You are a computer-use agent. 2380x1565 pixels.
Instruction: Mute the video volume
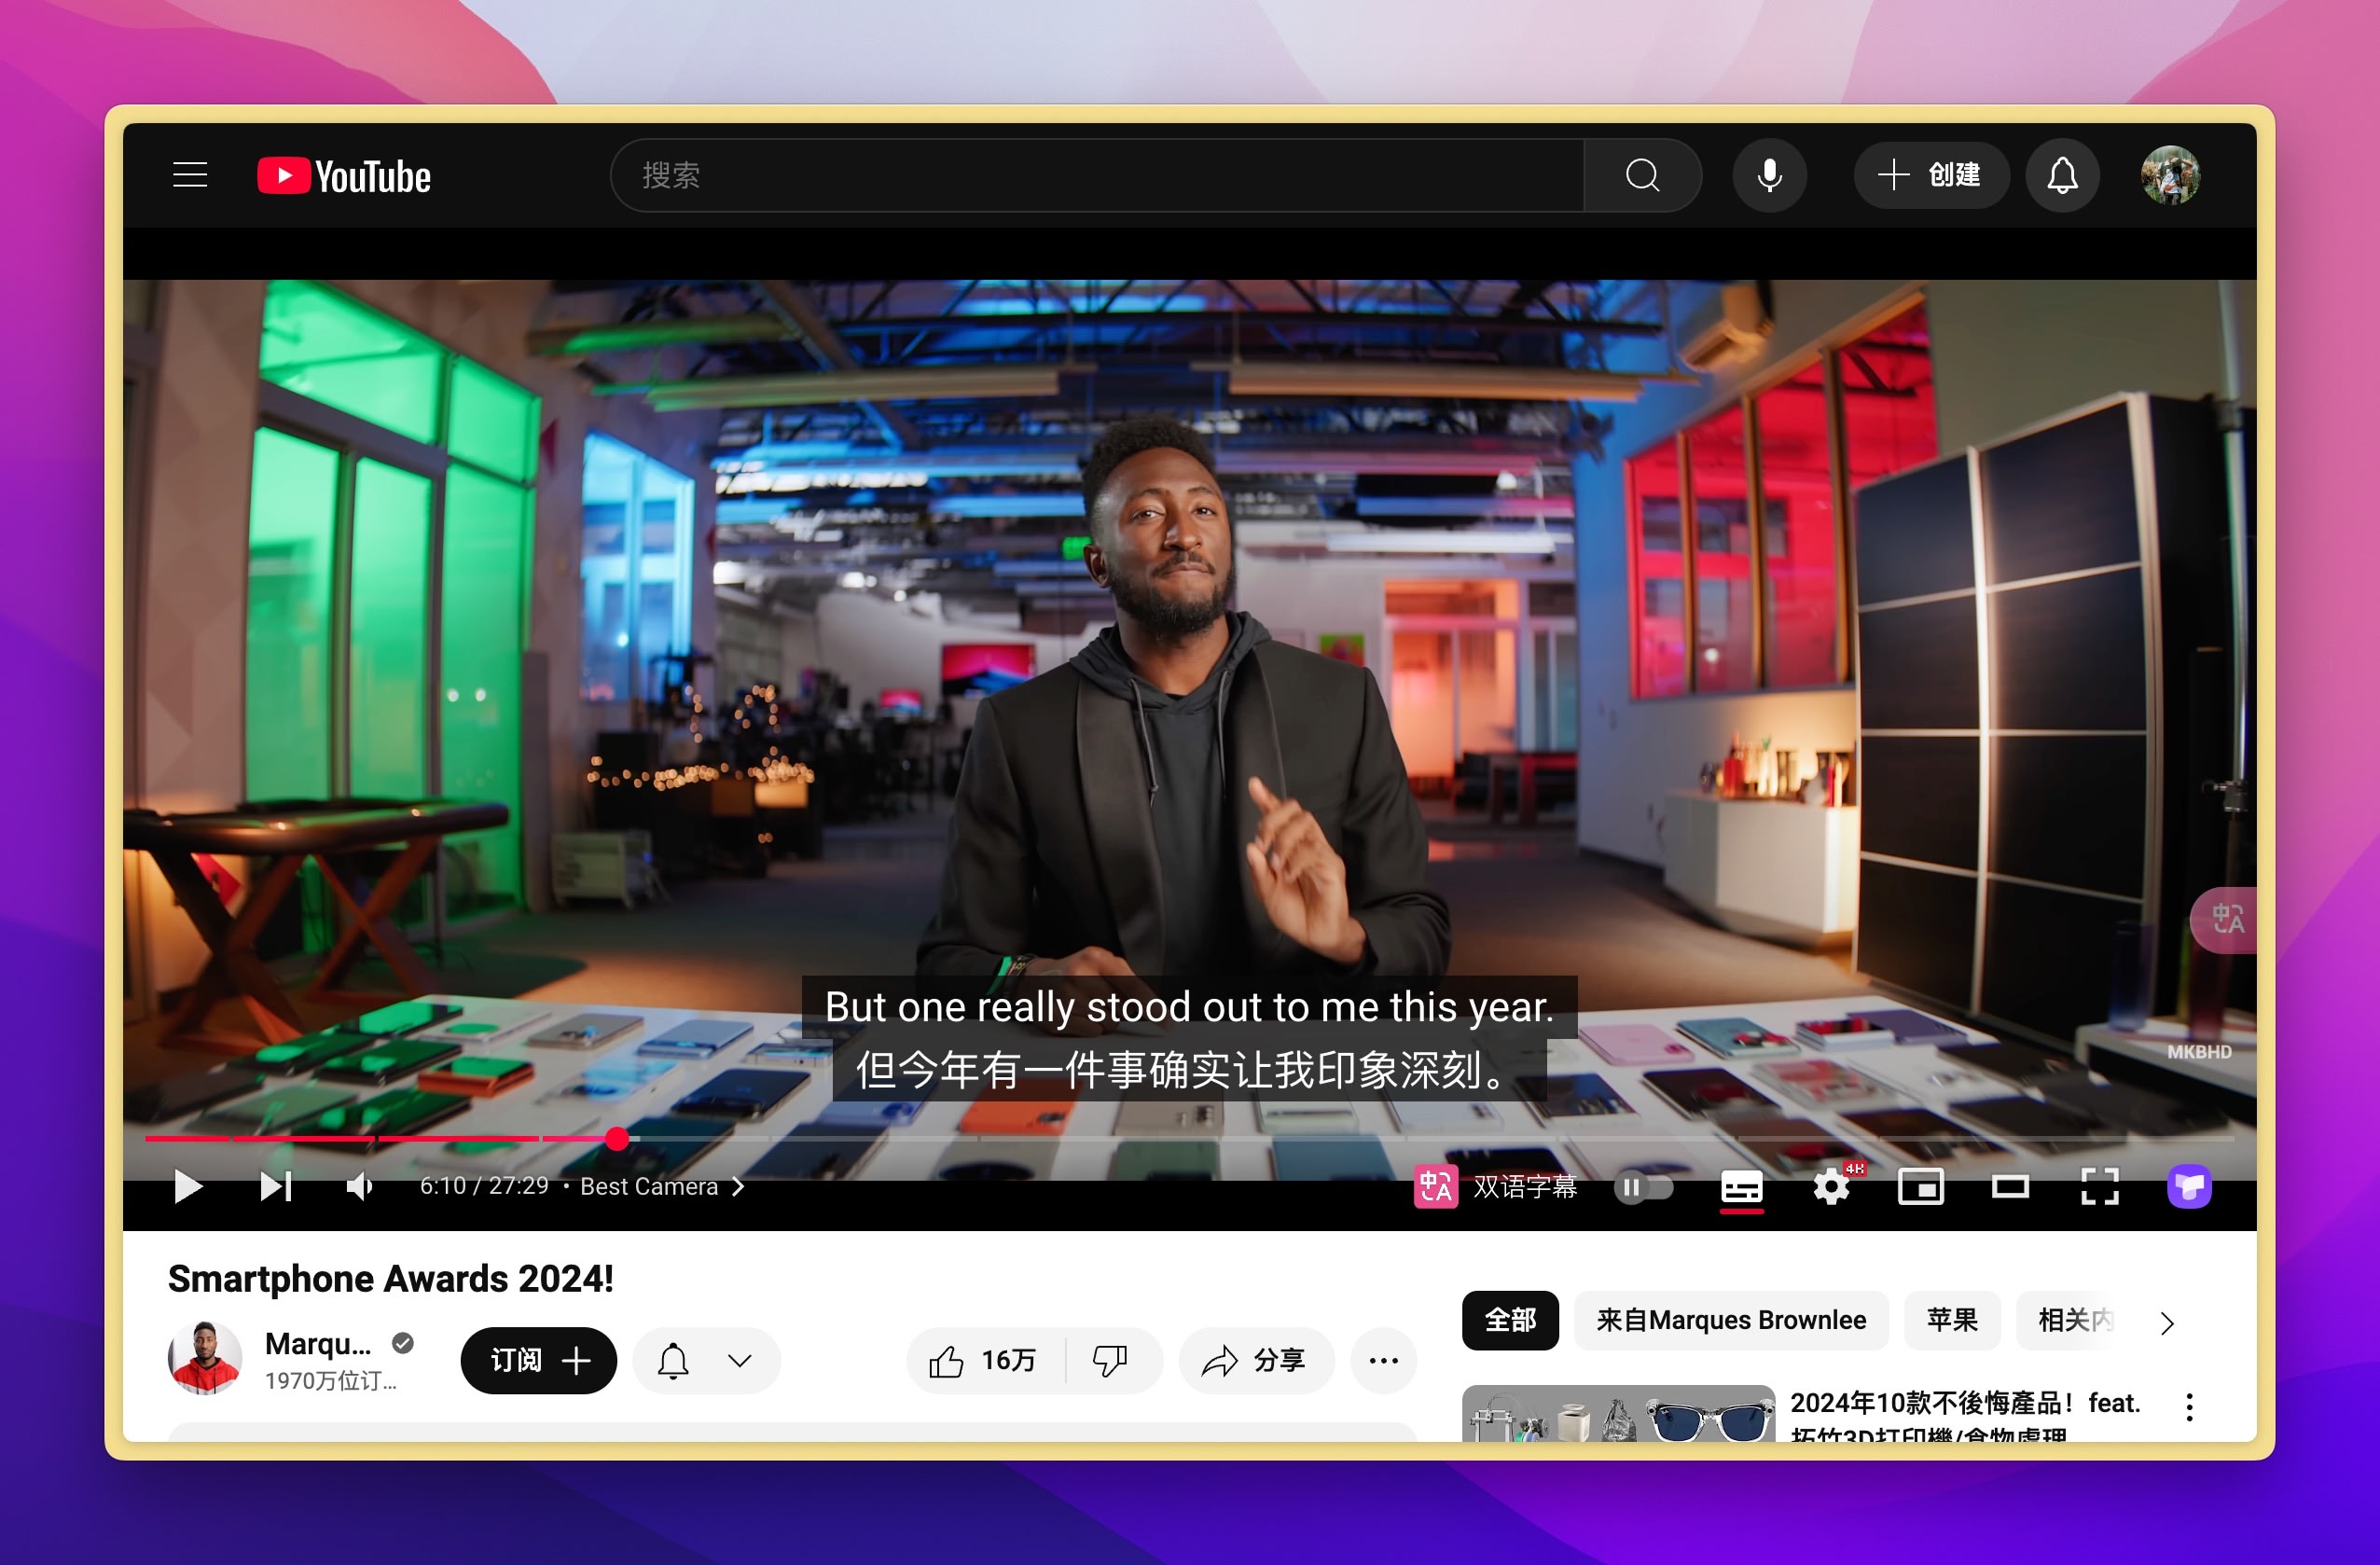[x=359, y=1187]
